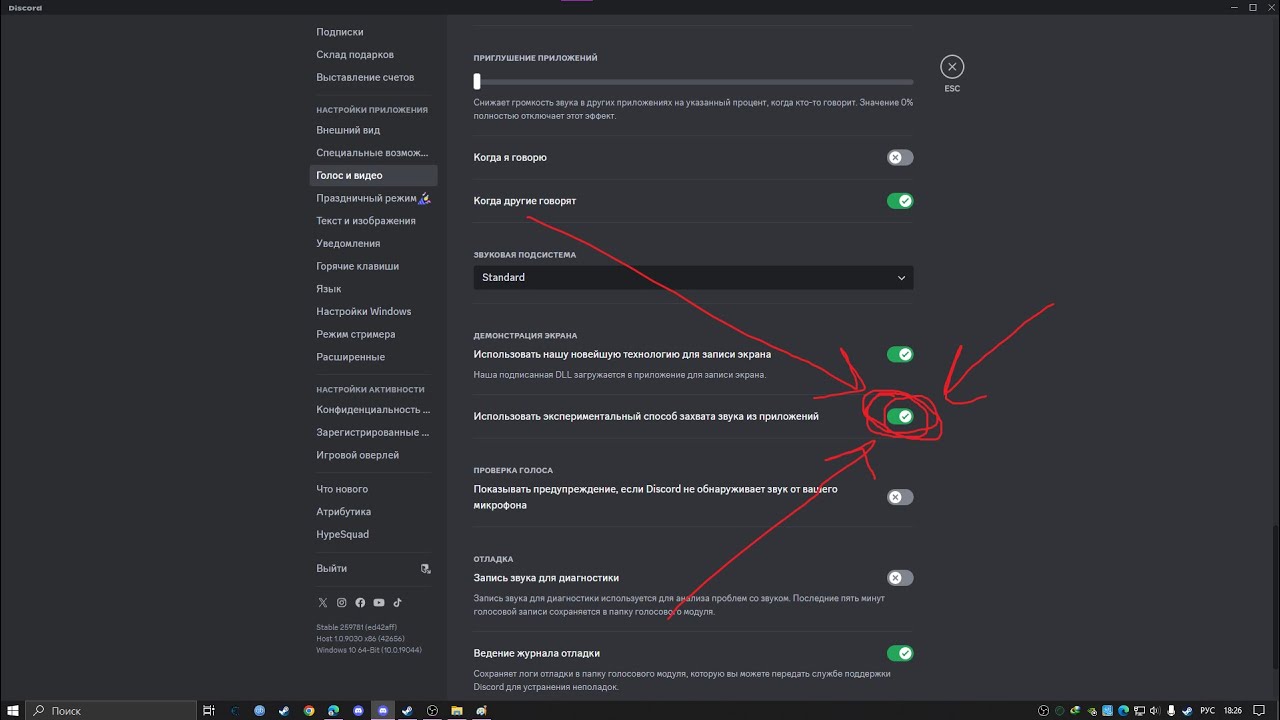Click the Windows taskbar Поиск search box
The height and width of the screenshot is (720, 1280).
click(111, 711)
